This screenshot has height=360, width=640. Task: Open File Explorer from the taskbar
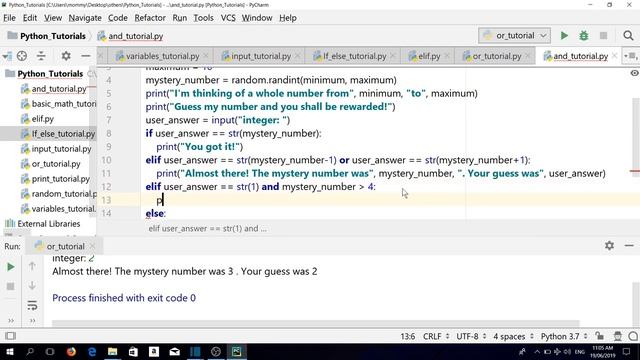(x=112, y=351)
